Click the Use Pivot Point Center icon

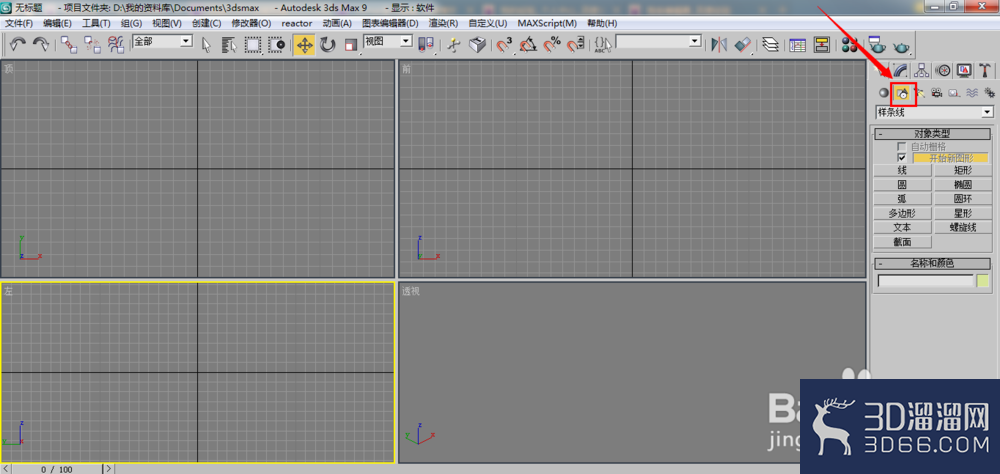[425, 45]
